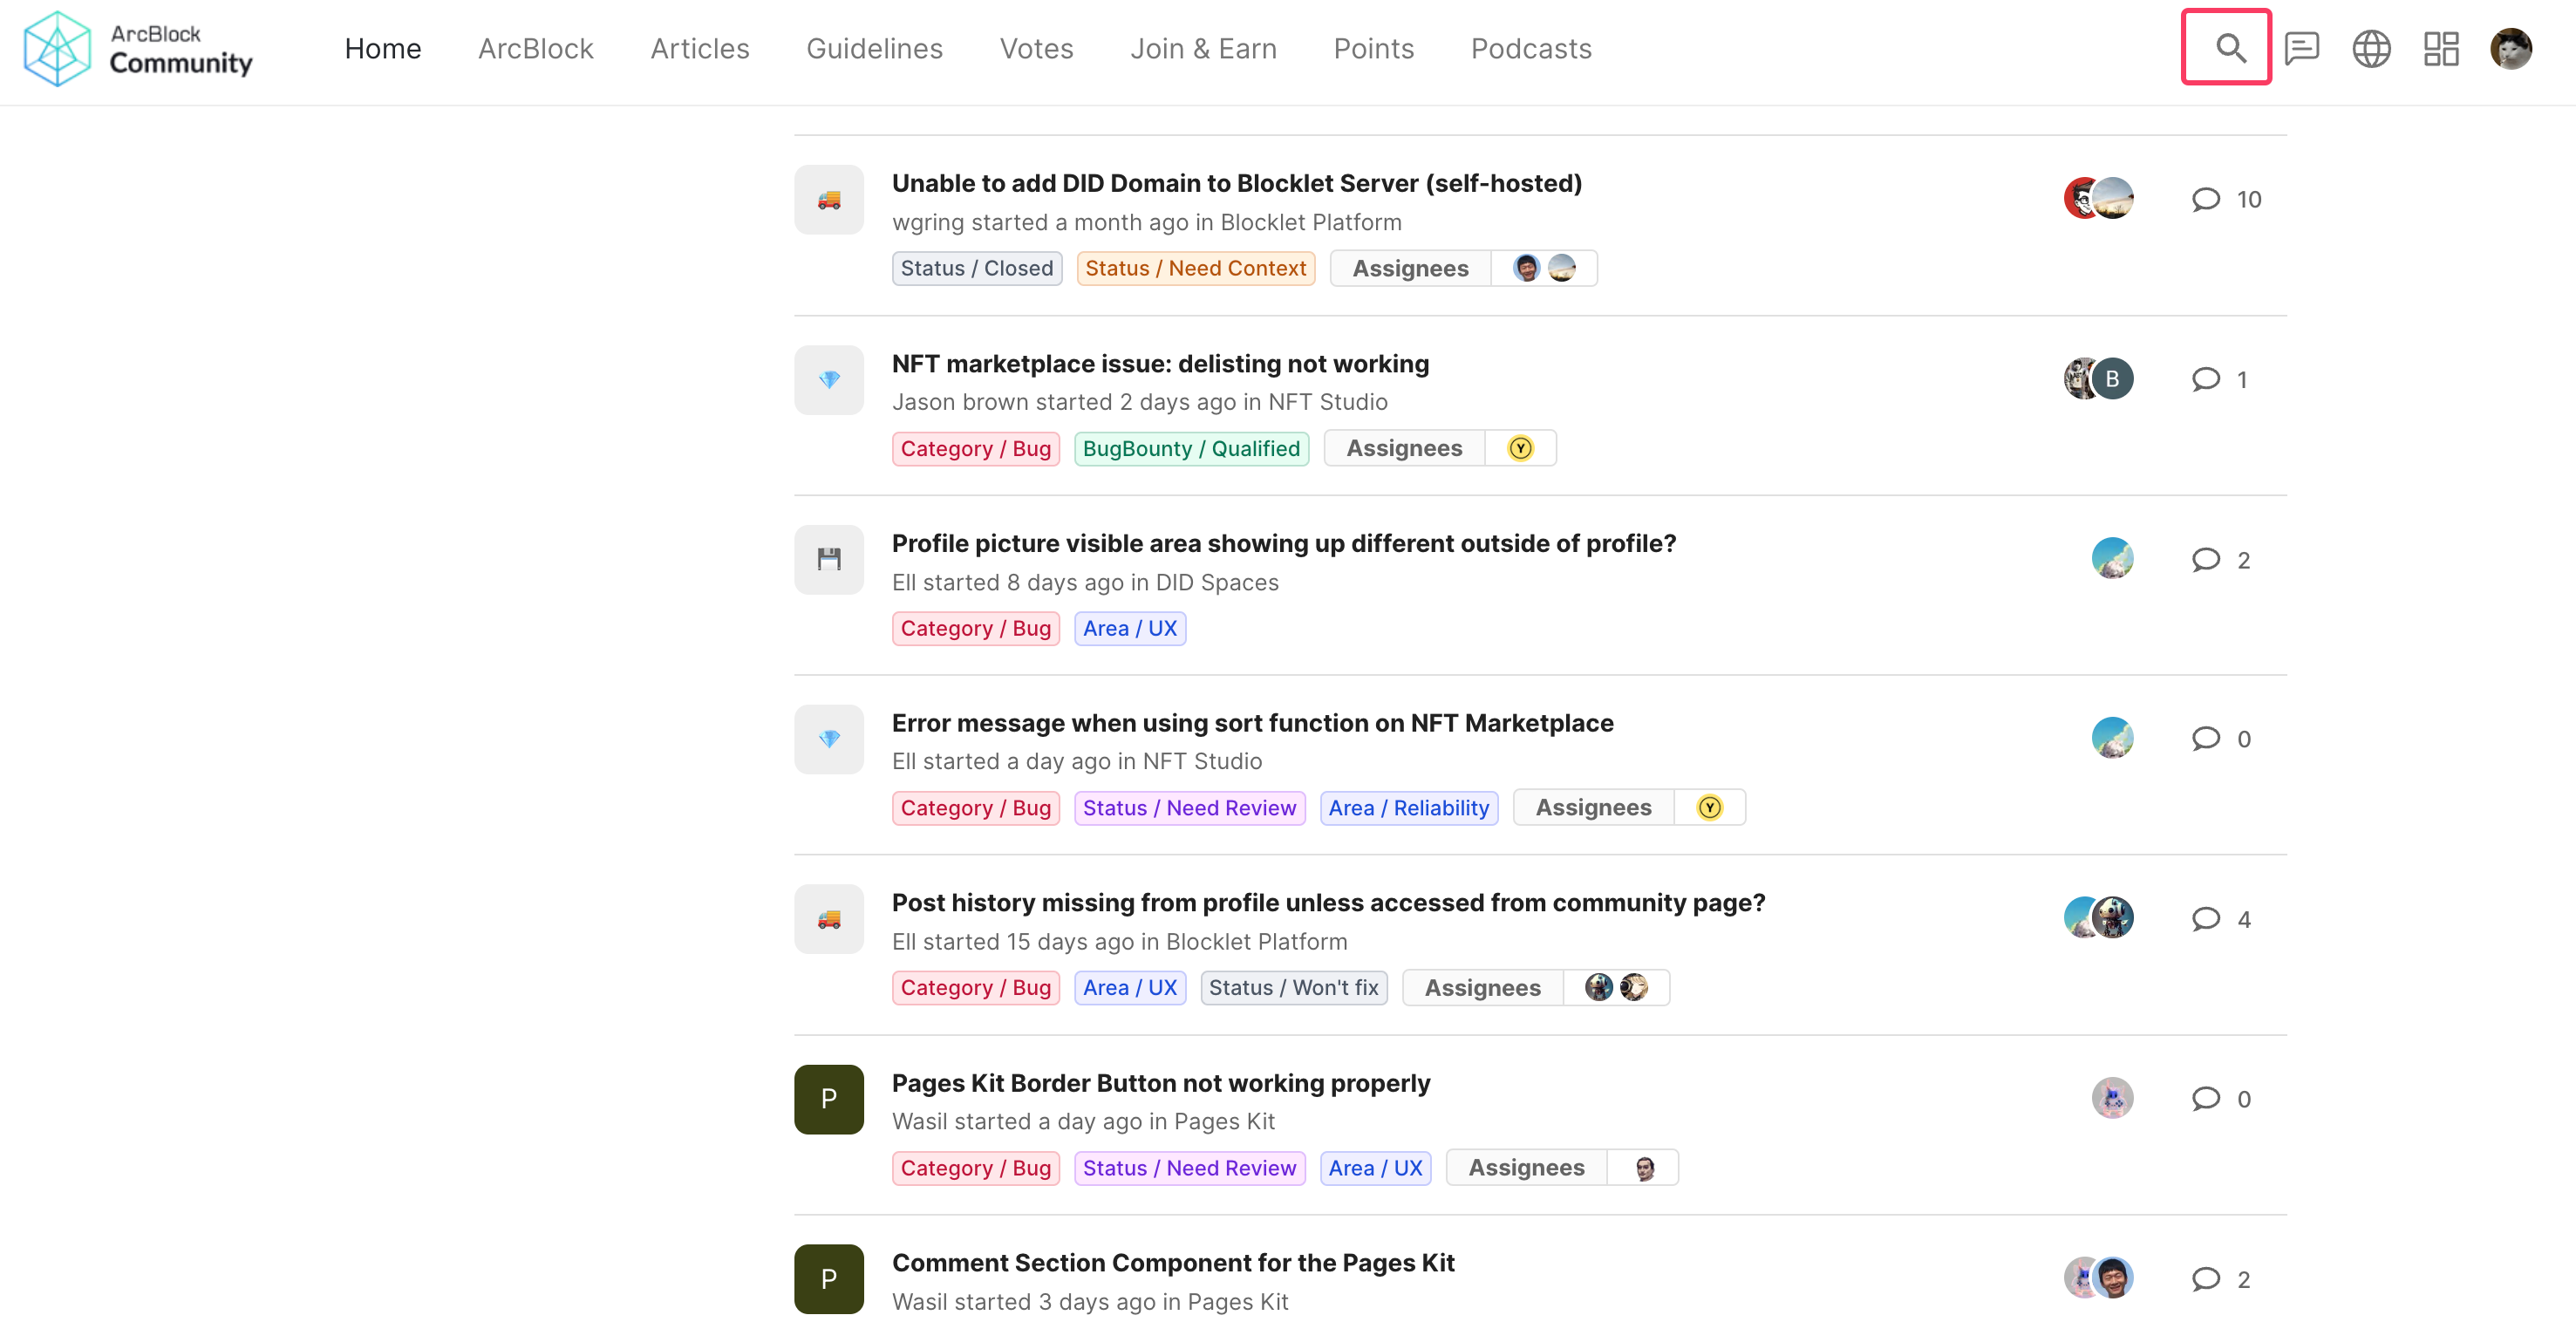Open the Articles menu item
This screenshot has width=2576, height=1322.
(699, 48)
